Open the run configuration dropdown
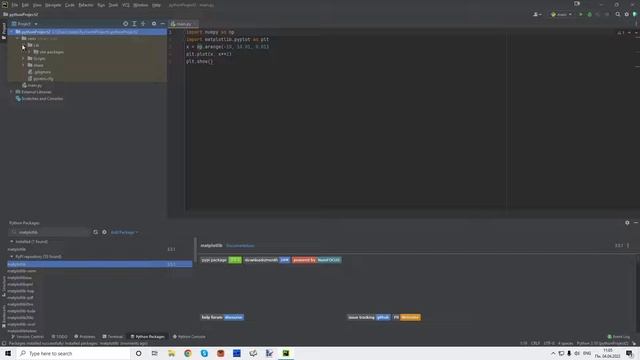The width and height of the screenshot is (640, 360). click(x=562, y=14)
